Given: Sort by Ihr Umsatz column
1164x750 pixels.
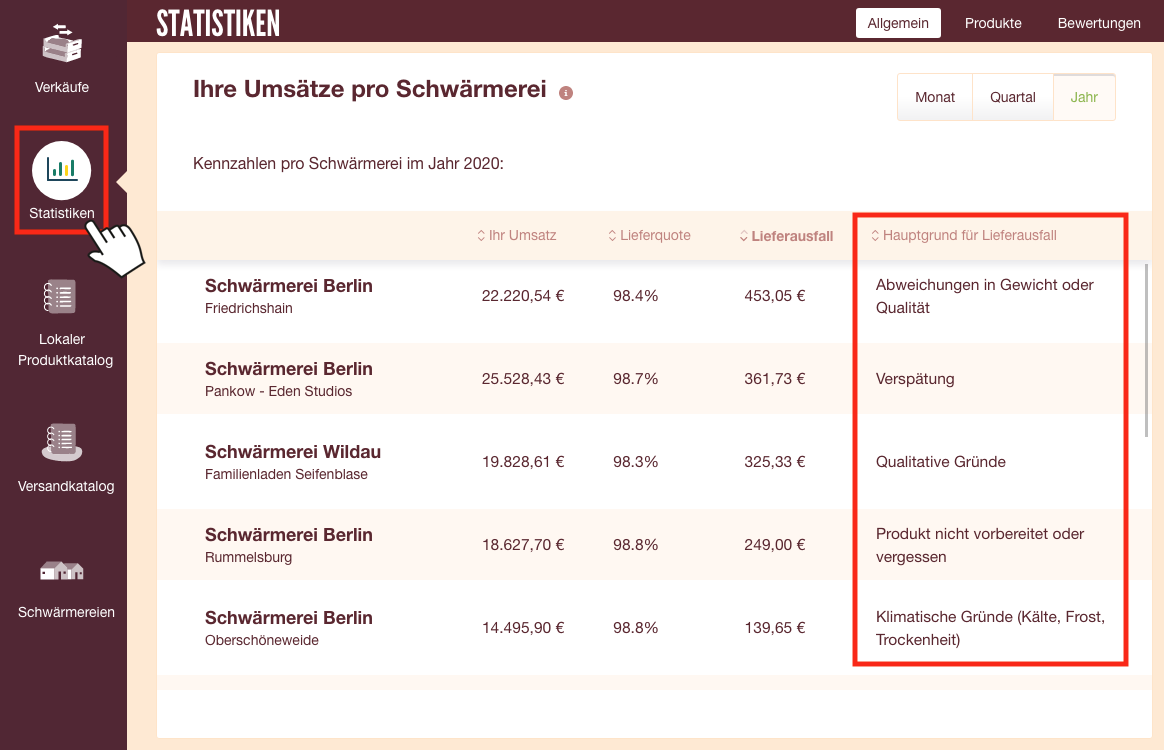Looking at the screenshot, I should click(517, 235).
